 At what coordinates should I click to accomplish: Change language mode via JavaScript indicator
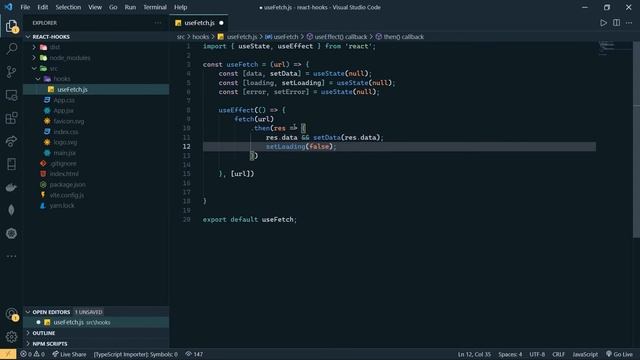585,354
